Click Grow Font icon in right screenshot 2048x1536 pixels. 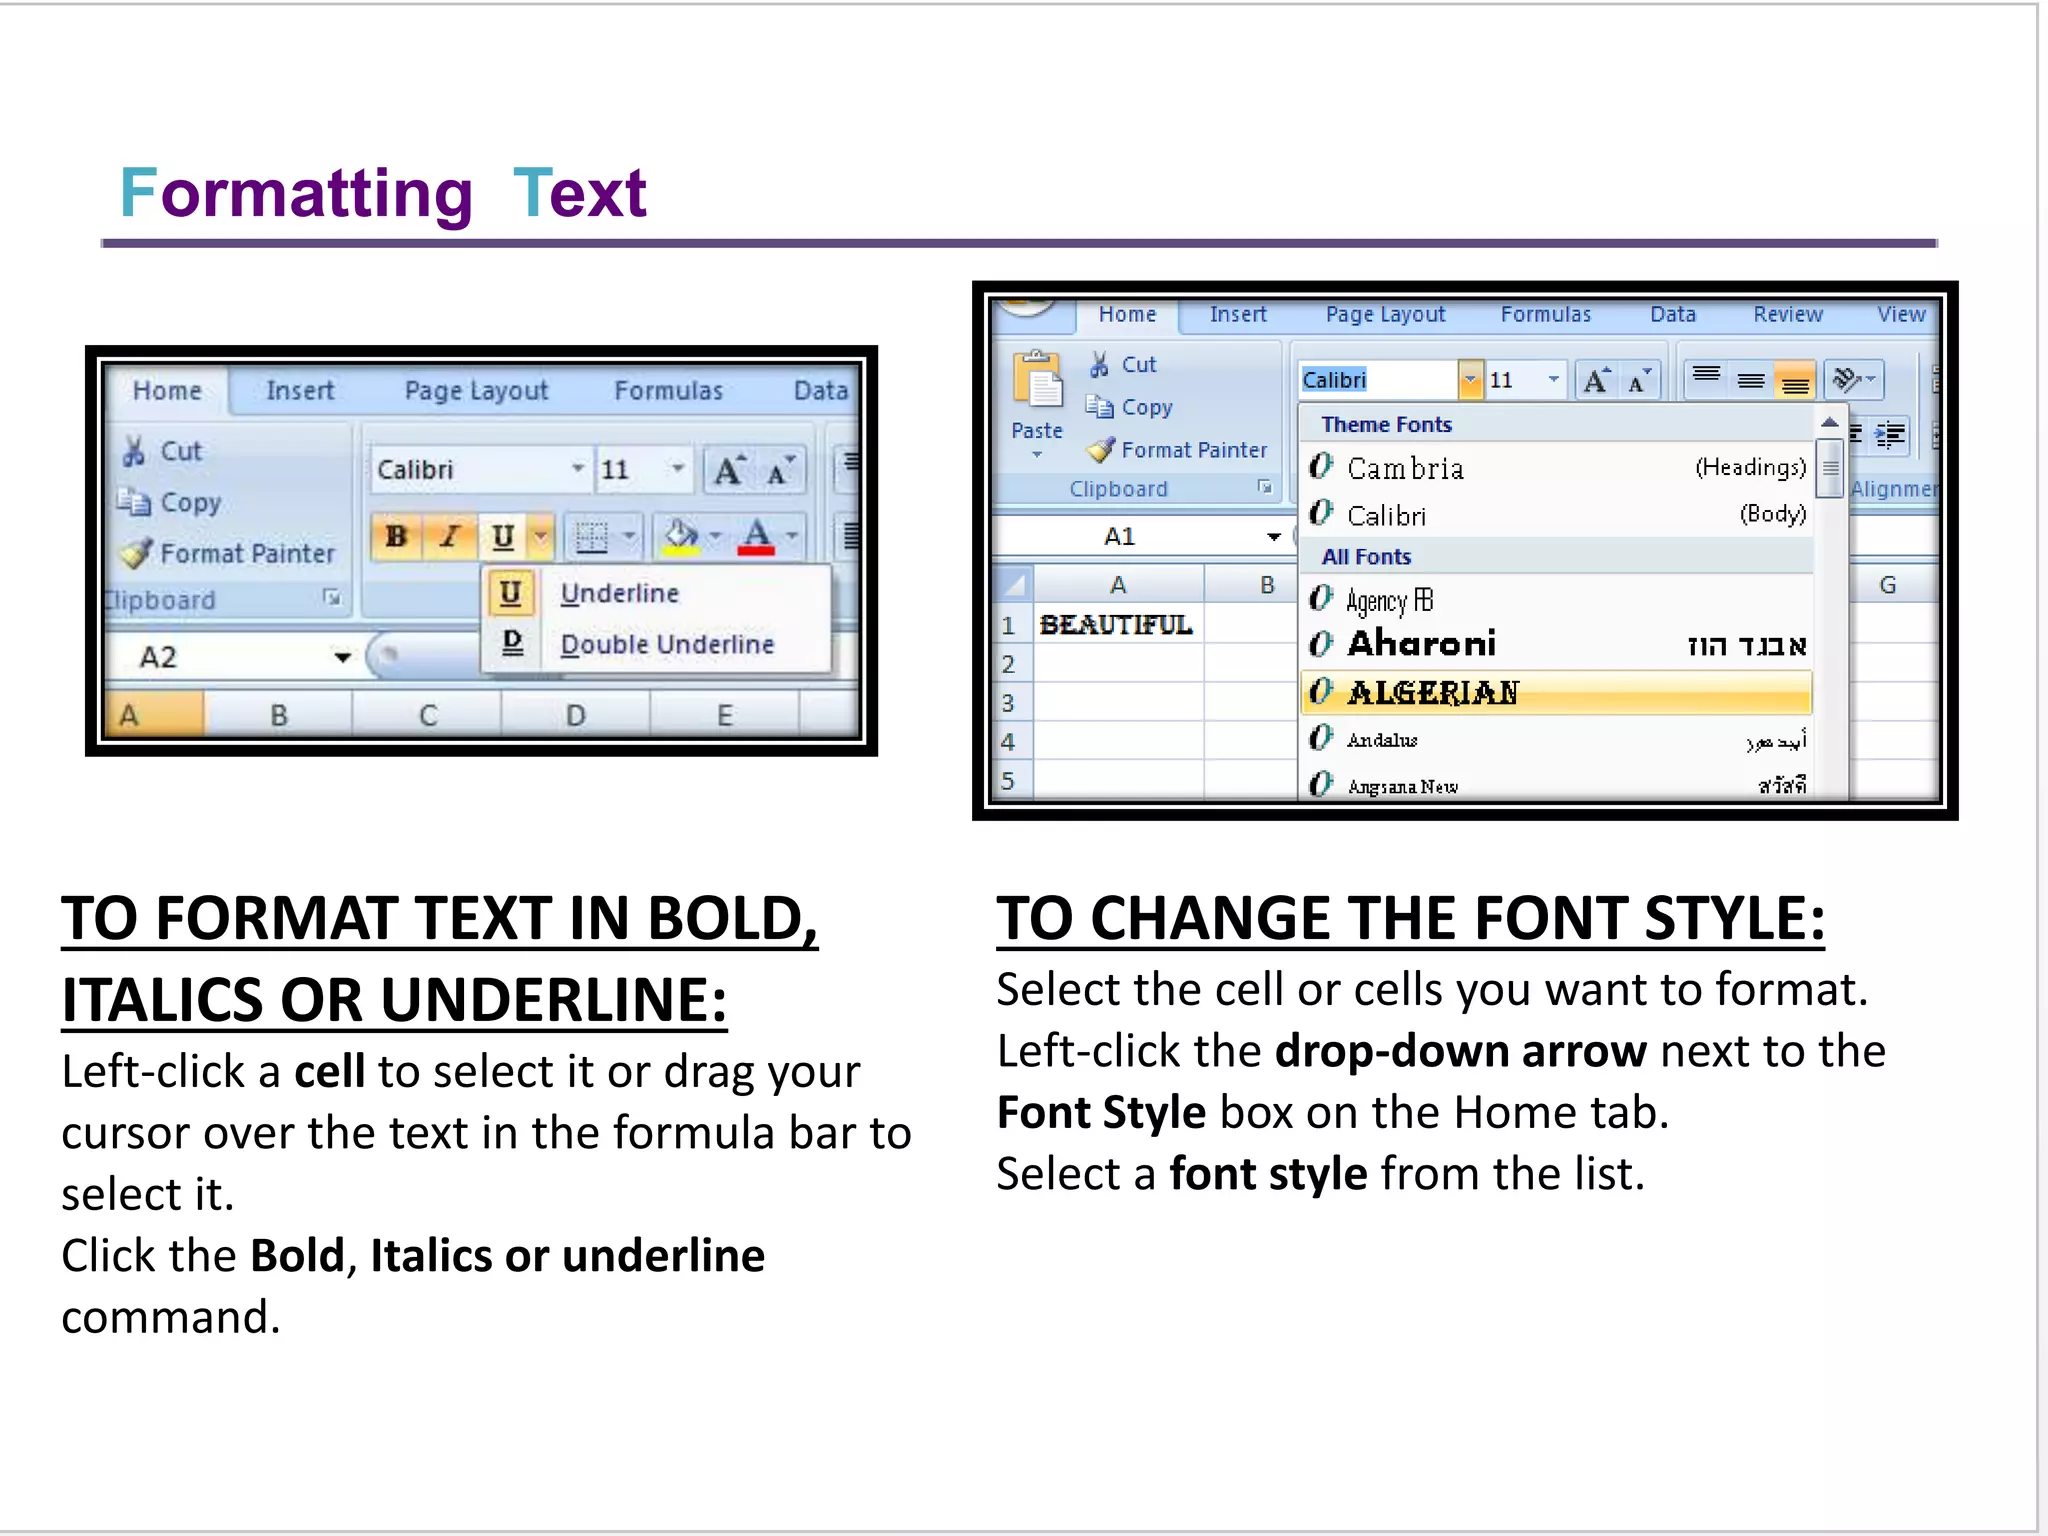tap(1597, 380)
